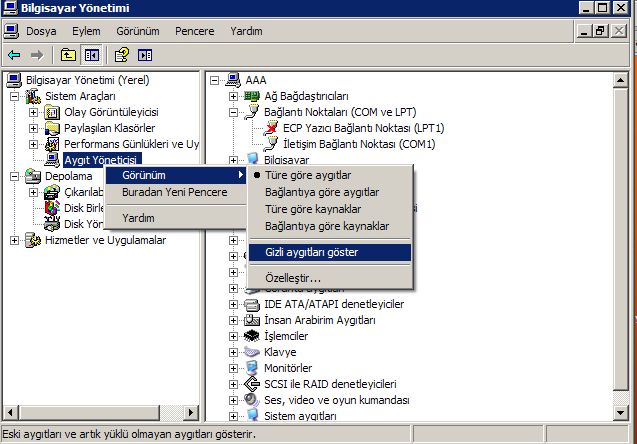This screenshot has width=637, height=444.
Task: Open the Görünüm context menu entry
Action: (x=176, y=175)
